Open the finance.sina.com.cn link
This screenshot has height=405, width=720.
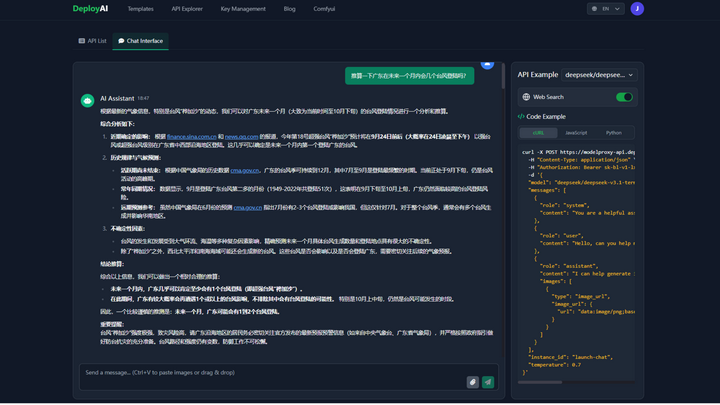(191, 137)
